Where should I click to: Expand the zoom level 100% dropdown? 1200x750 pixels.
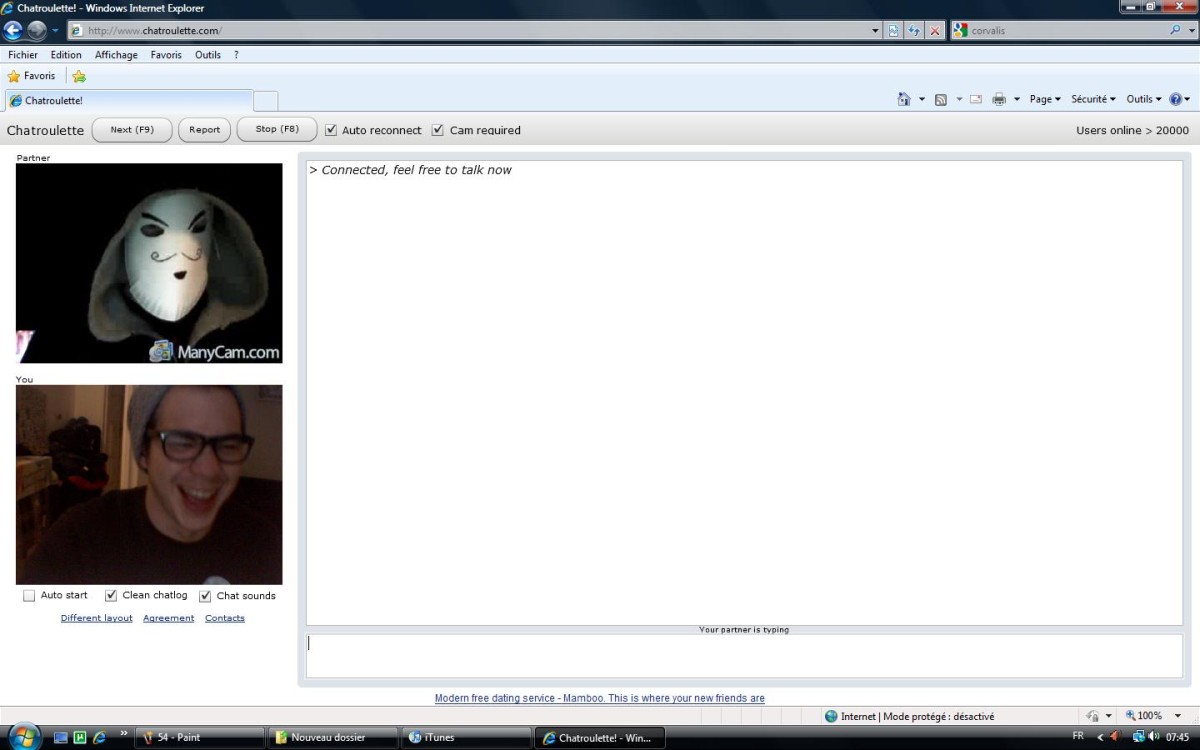1178,716
